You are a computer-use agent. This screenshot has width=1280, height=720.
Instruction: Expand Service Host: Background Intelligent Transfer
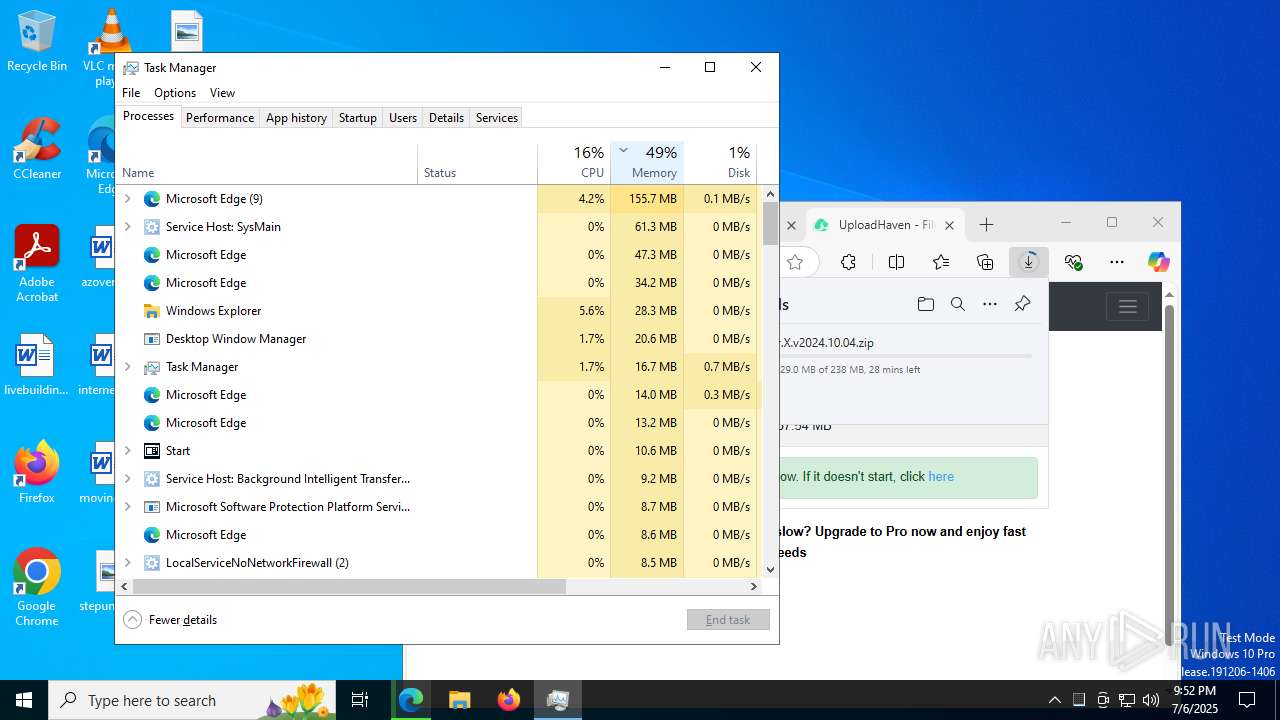pos(127,479)
